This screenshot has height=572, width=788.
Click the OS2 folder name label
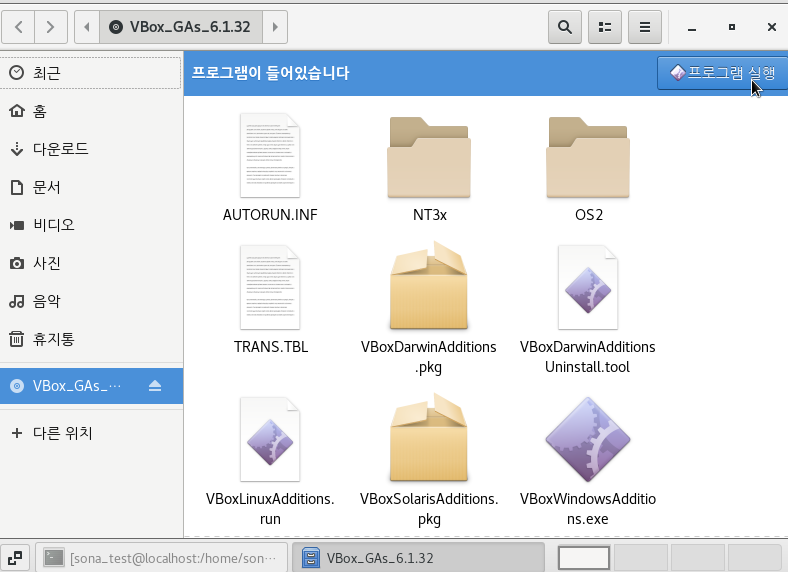588,215
